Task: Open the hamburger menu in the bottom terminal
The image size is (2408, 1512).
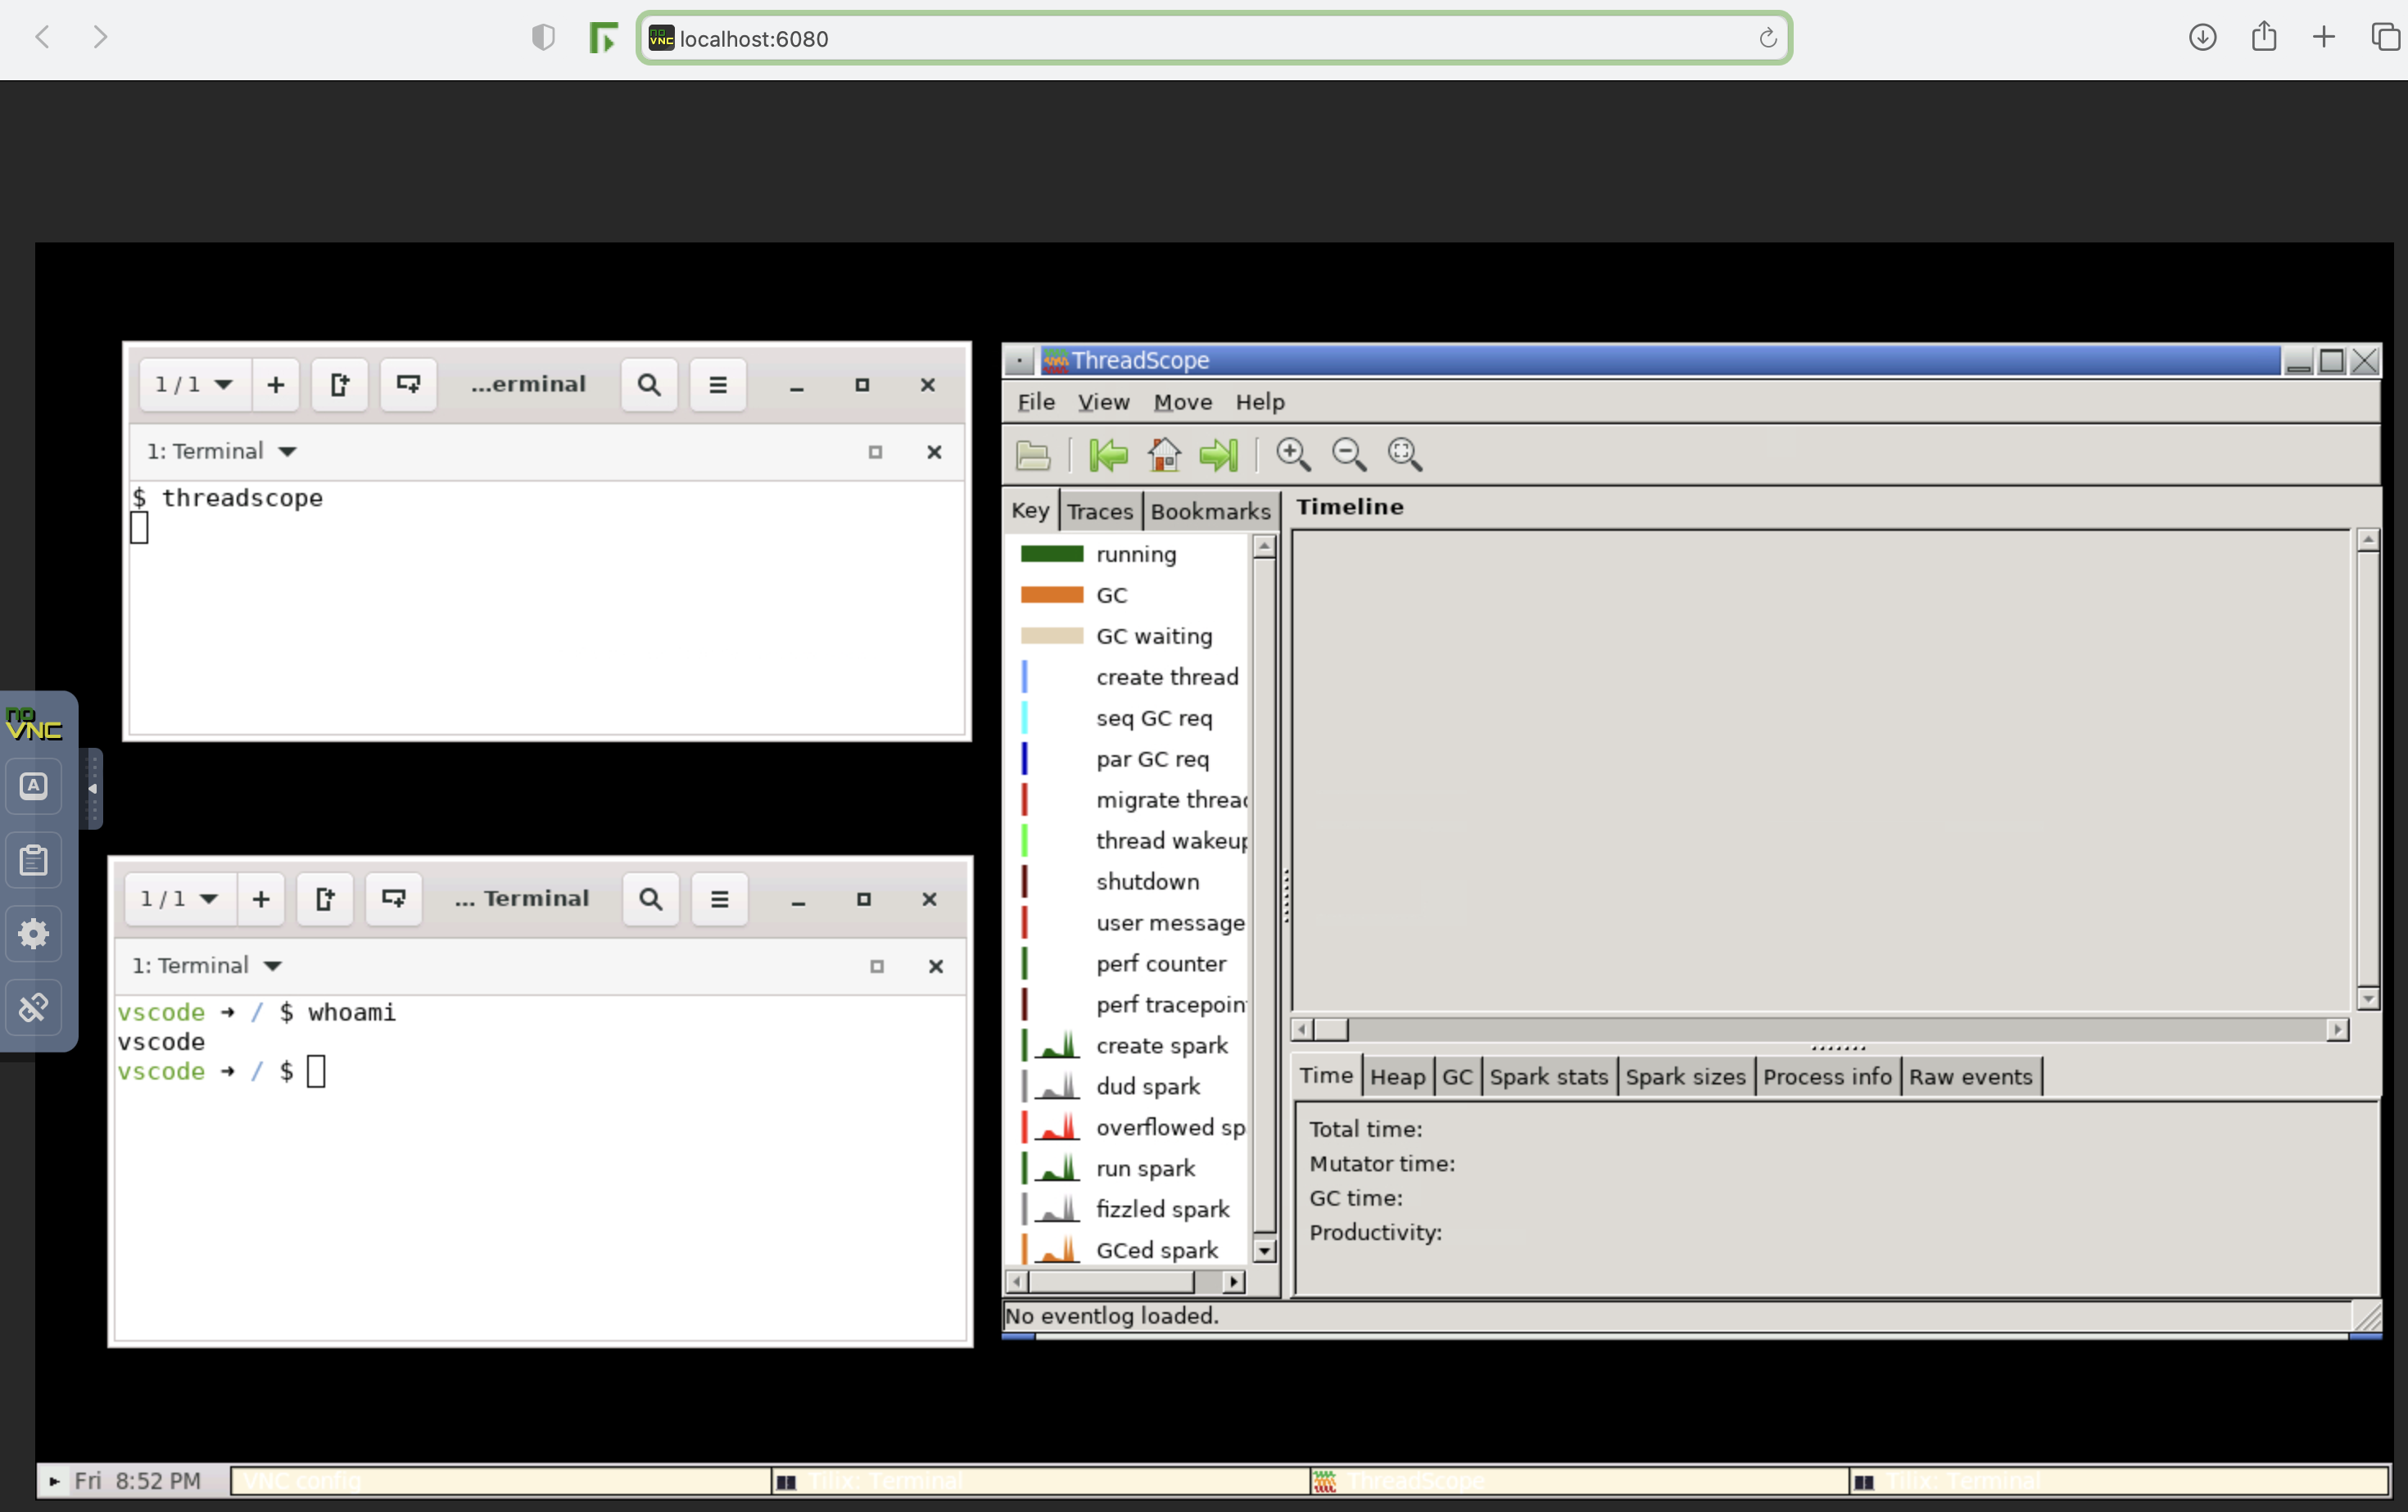Action: (x=719, y=899)
